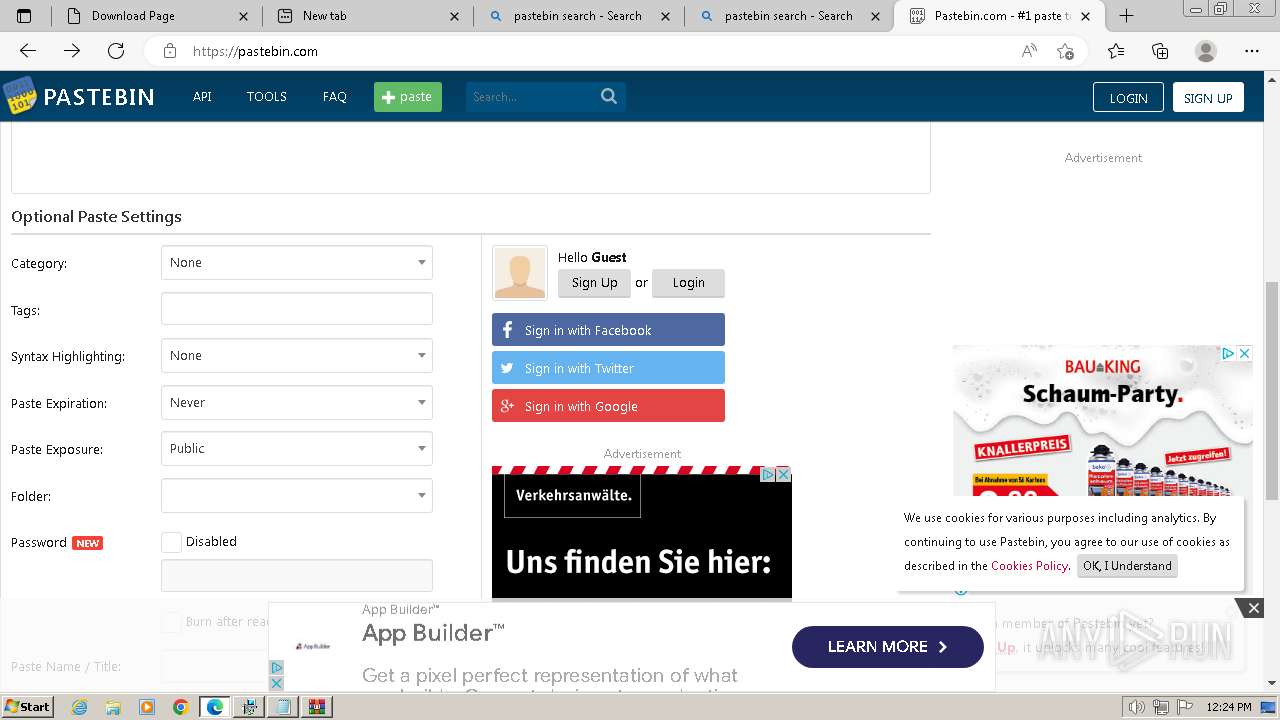Click the taskbar clock showing 12:24 PM
Viewport: 1280px width, 720px height.
(1229, 707)
